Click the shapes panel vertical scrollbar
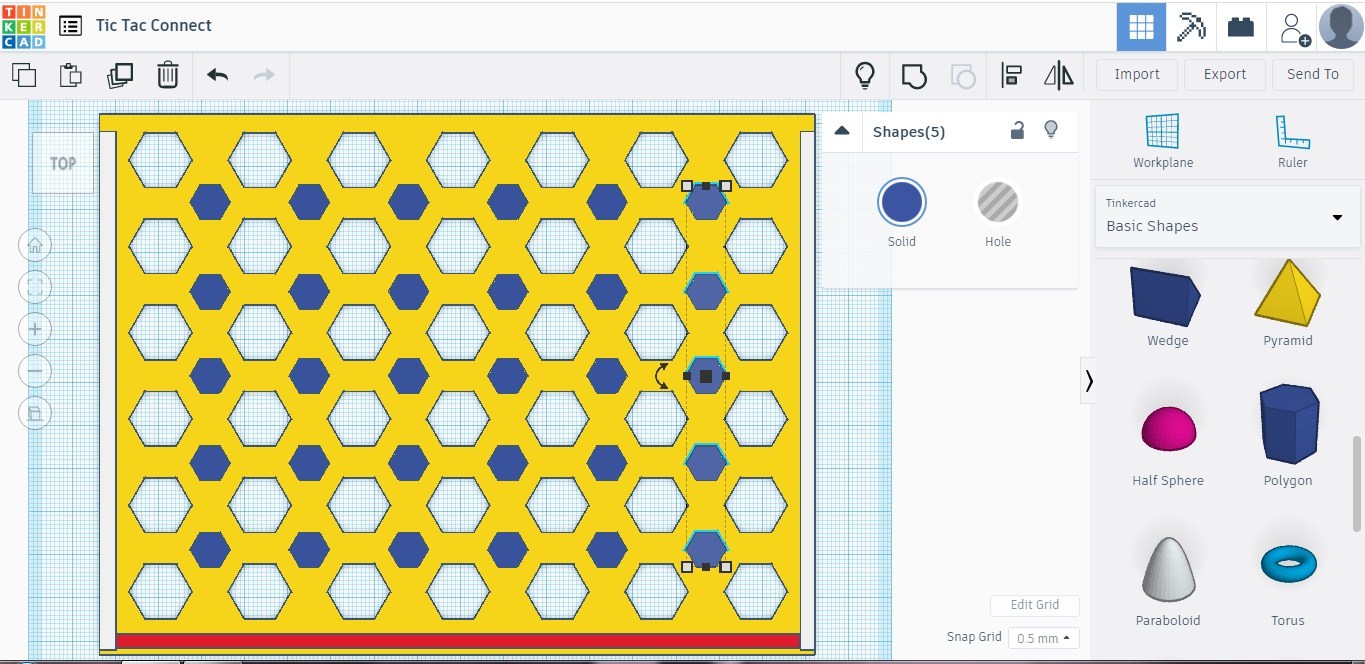 point(1357,483)
